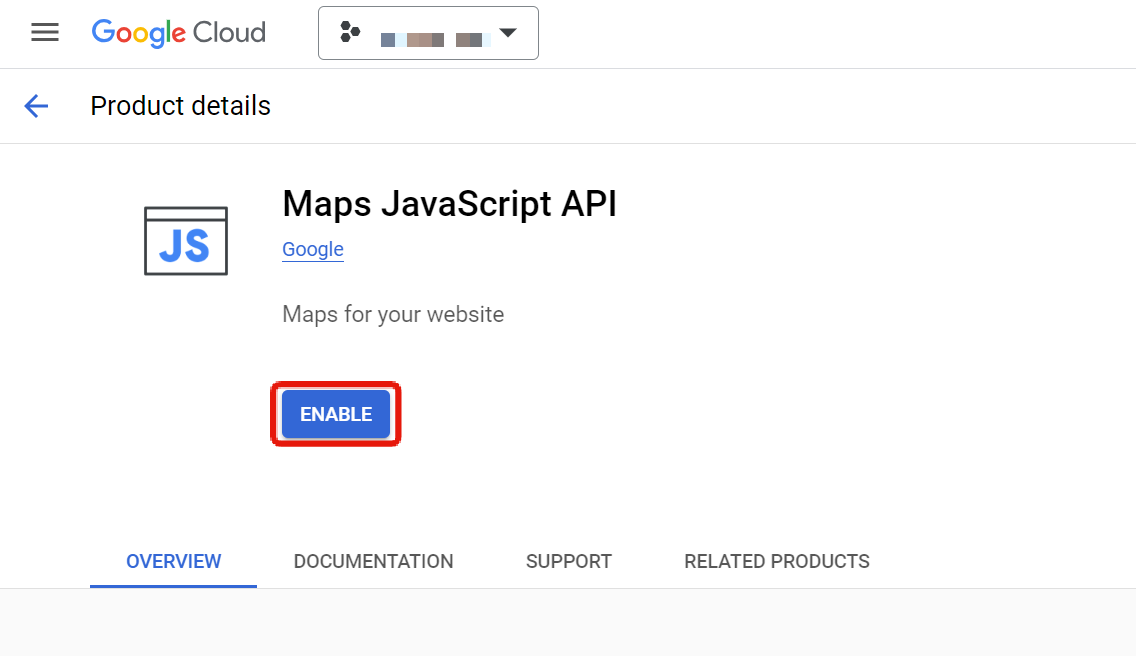The width and height of the screenshot is (1136, 656).
Task: Click the Maps for your website description
Action: (x=392, y=314)
